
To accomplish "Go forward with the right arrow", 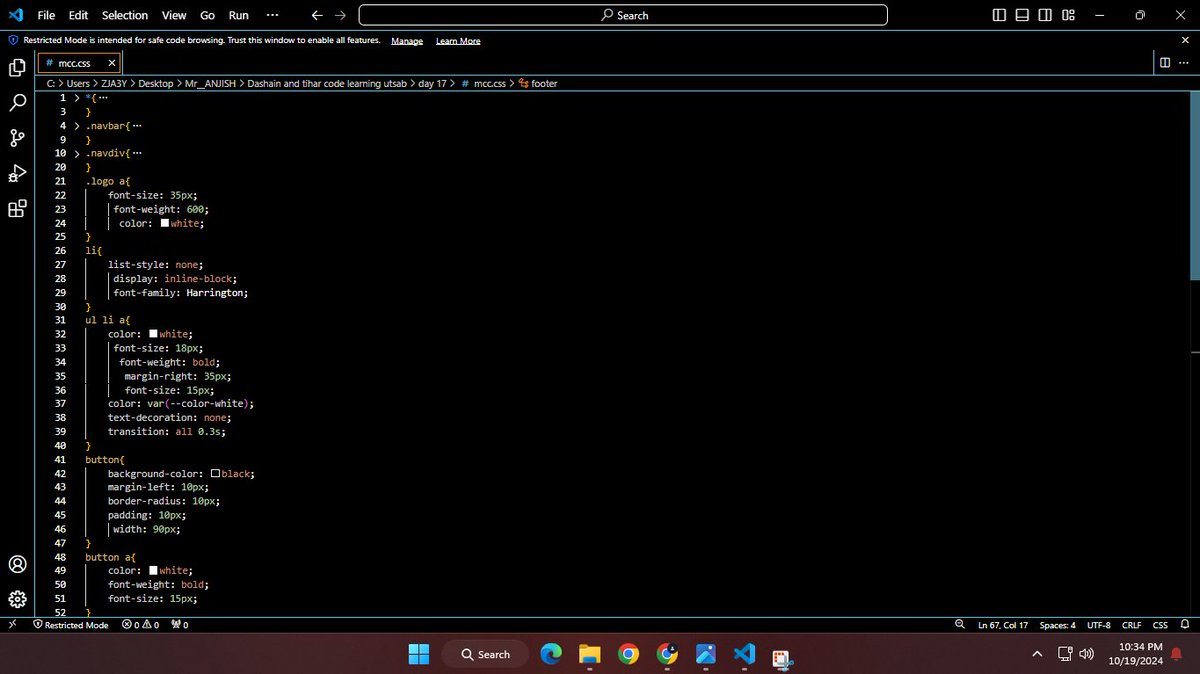I will click(340, 15).
